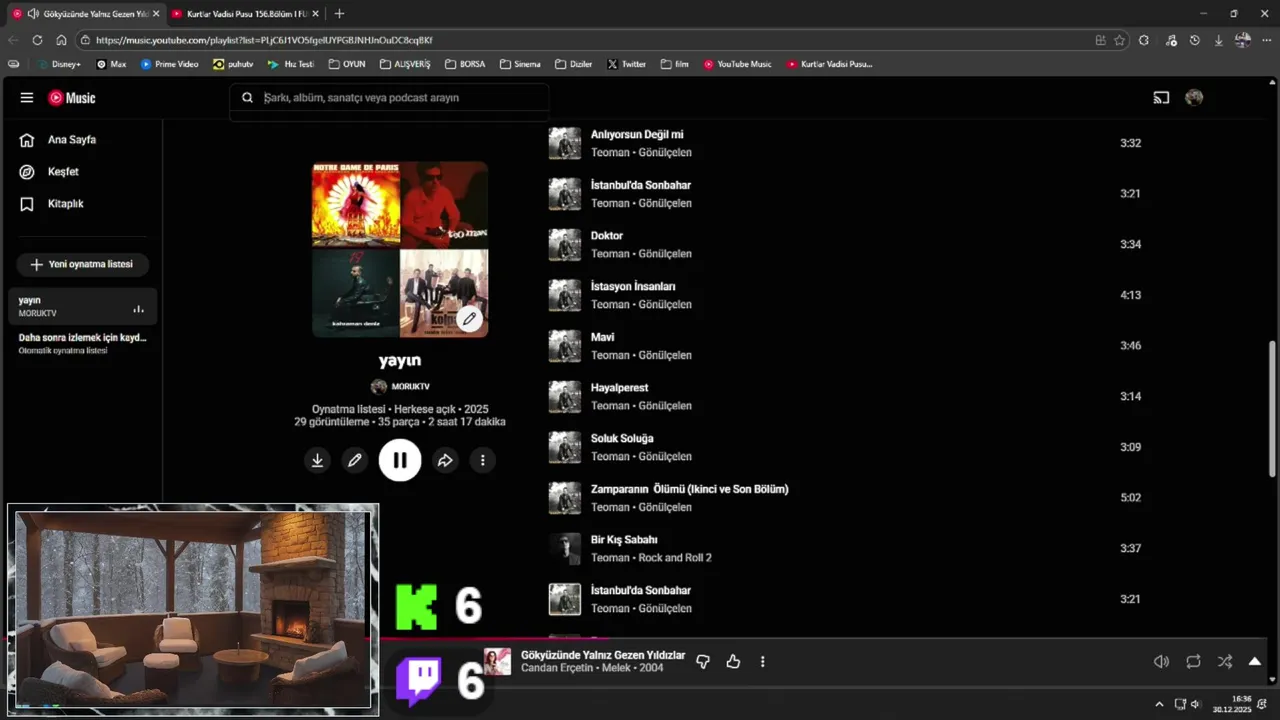Open Teoman artist link under Mavi
Viewport: 1280px width, 720px height.
click(x=610, y=356)
